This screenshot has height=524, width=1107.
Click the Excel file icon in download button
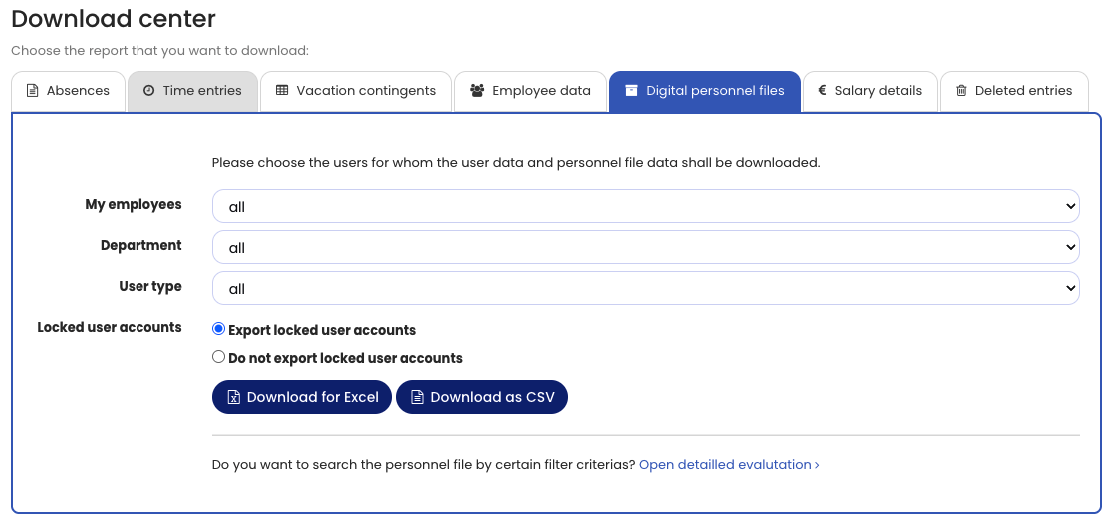pyautogui.click(x=233, y=398)
